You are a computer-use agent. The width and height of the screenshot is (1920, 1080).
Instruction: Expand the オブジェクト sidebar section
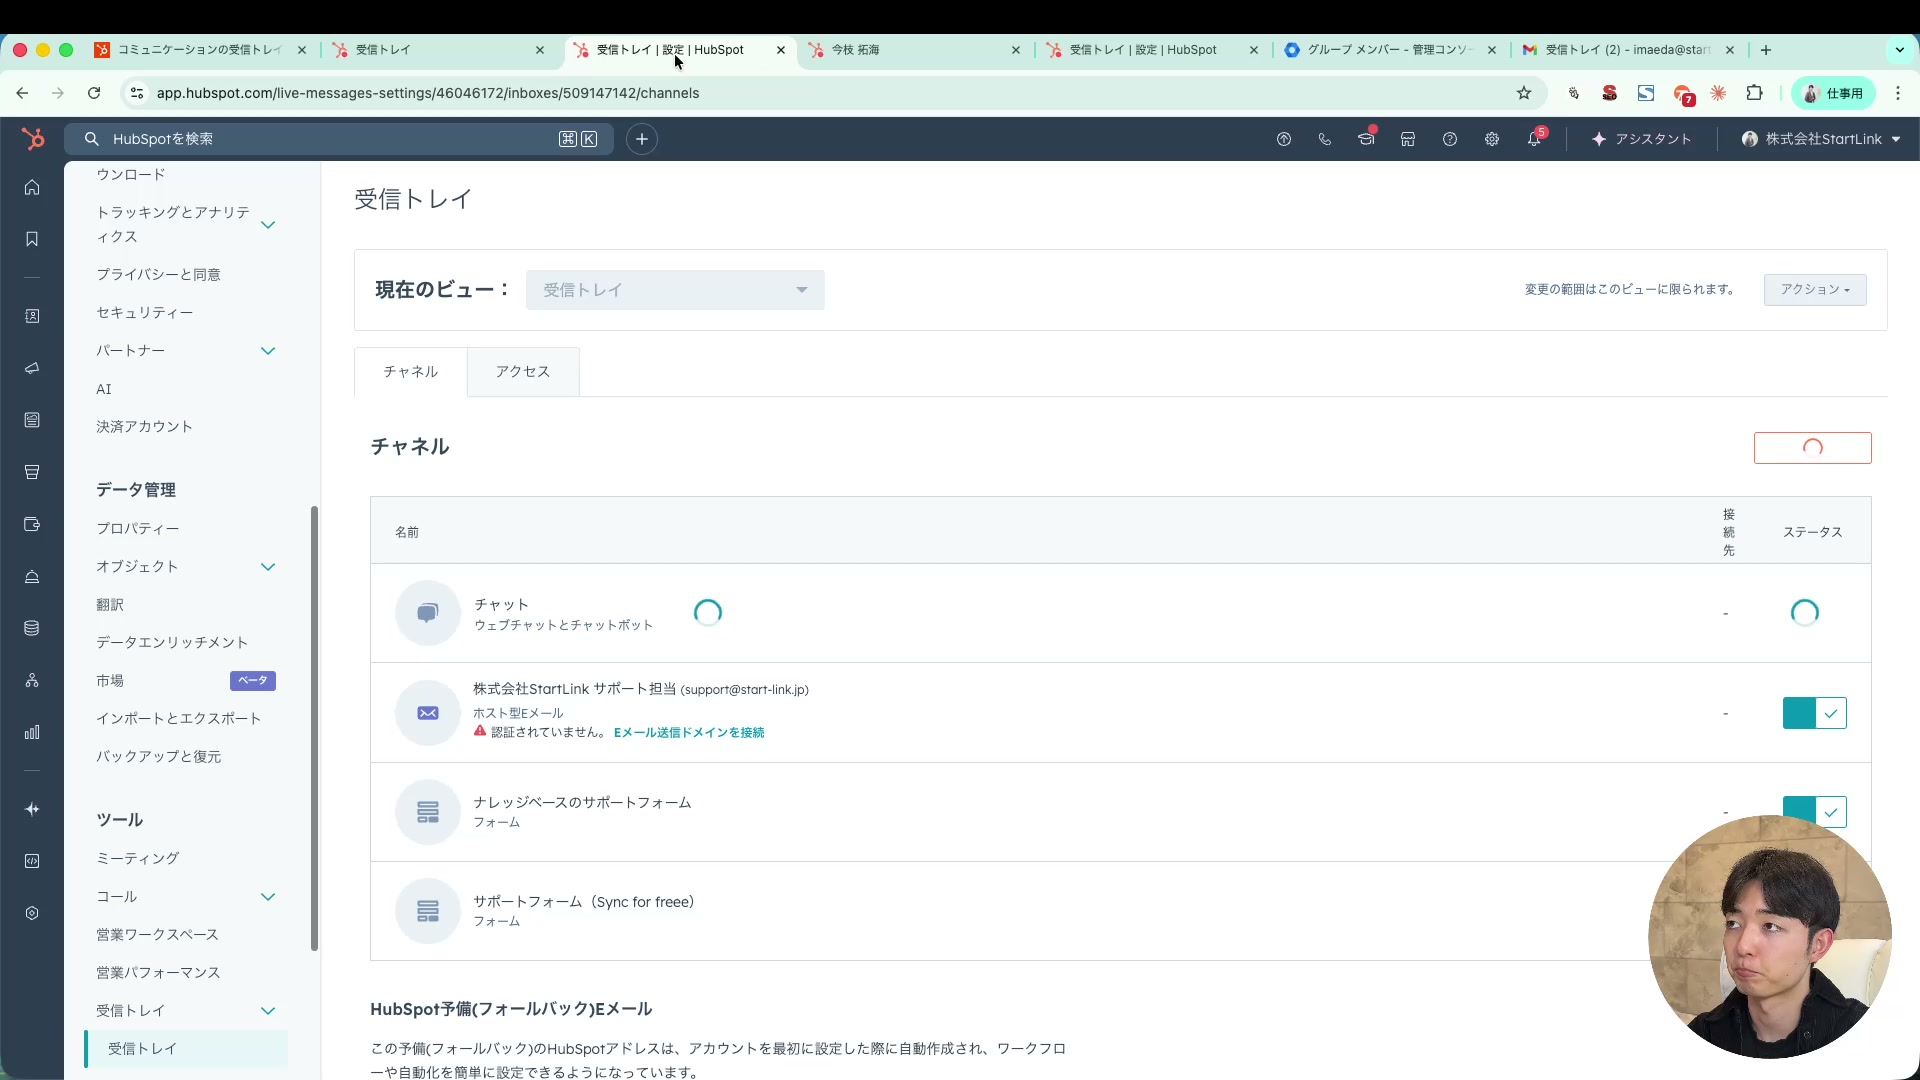click(x=268, y=566)
